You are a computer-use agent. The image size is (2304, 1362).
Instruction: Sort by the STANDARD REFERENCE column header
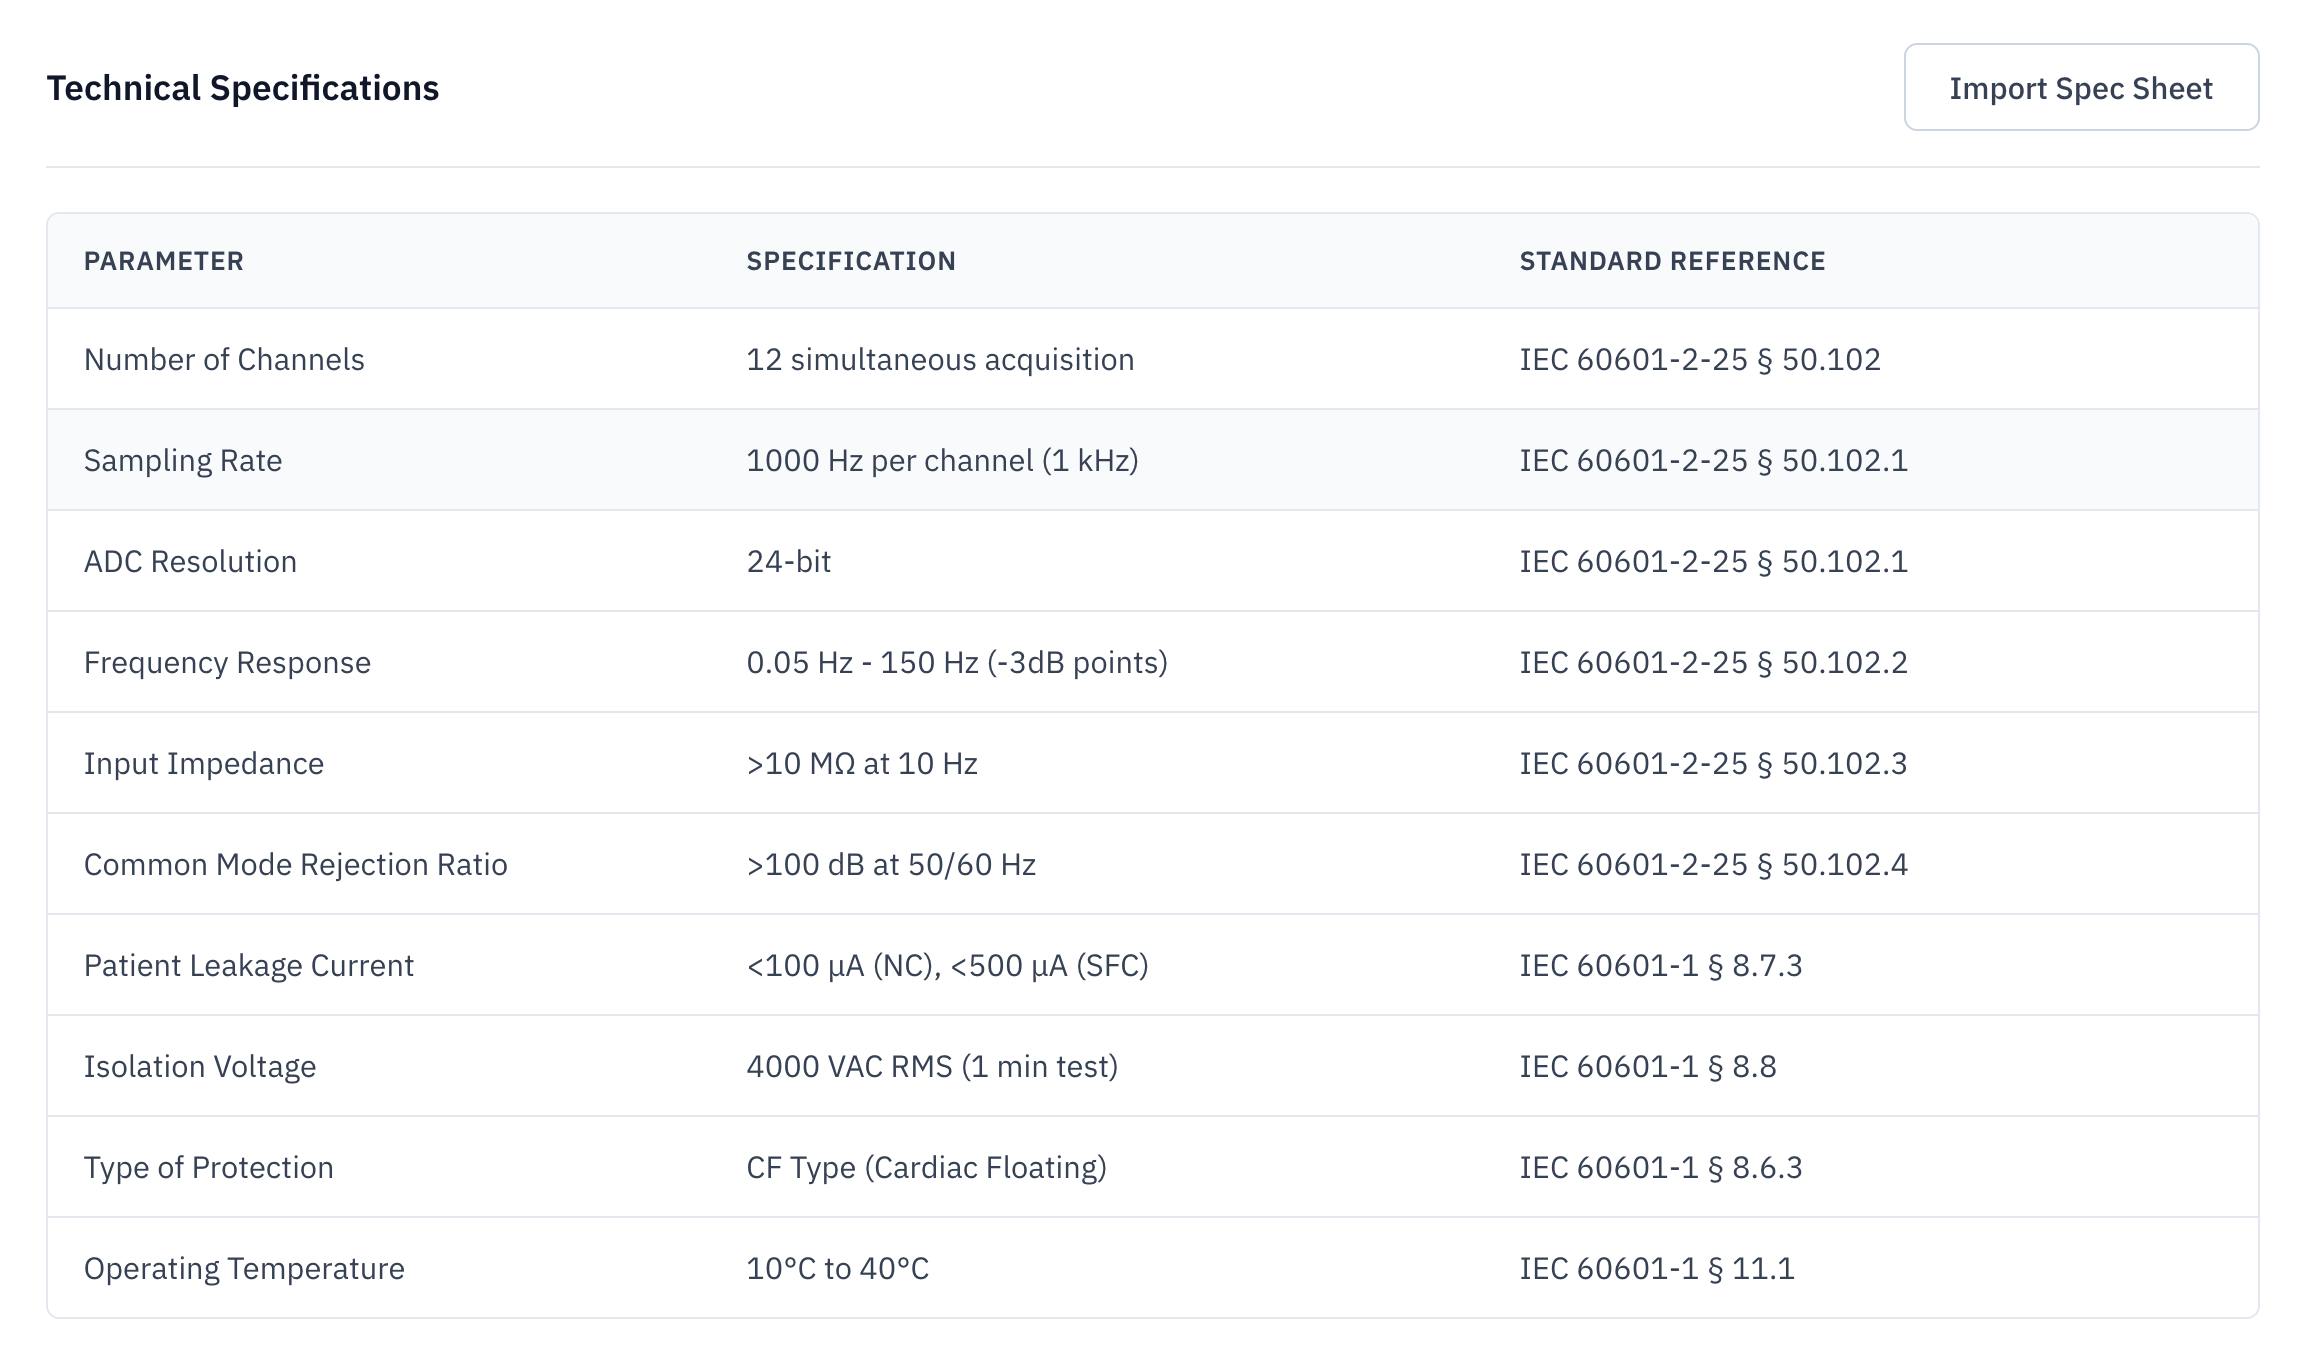point(1671,261)
